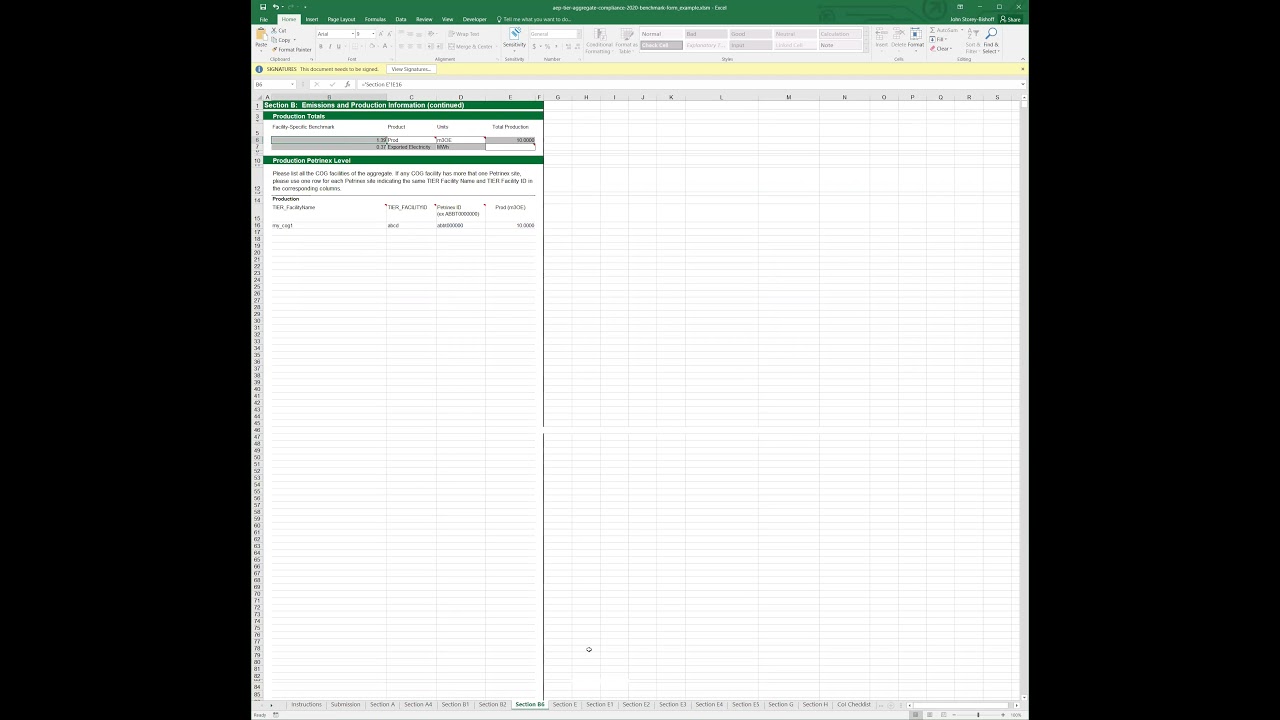Open the Fill Color bucket dropdown

pyautogui.click(x=380, y=46)
